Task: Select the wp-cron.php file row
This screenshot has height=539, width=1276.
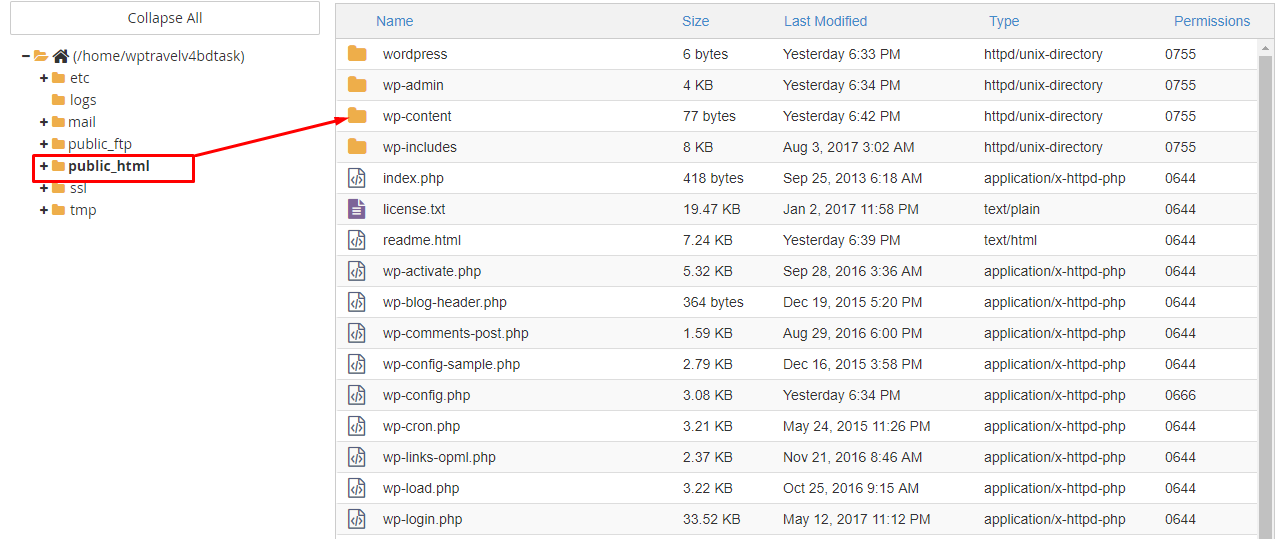Action: point(797,426)
